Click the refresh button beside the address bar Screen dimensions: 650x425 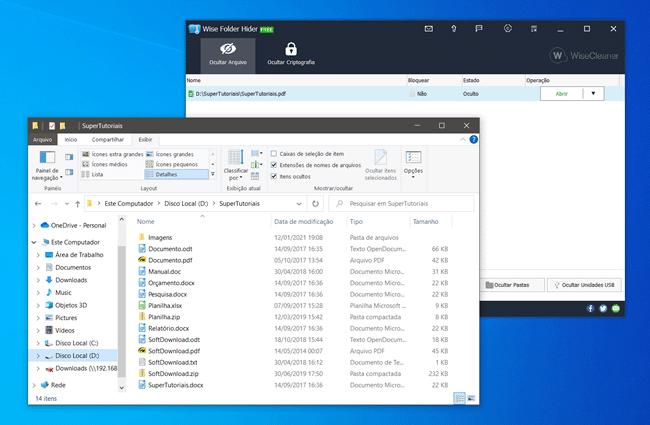pyautogui.click(x=315, y=203)
